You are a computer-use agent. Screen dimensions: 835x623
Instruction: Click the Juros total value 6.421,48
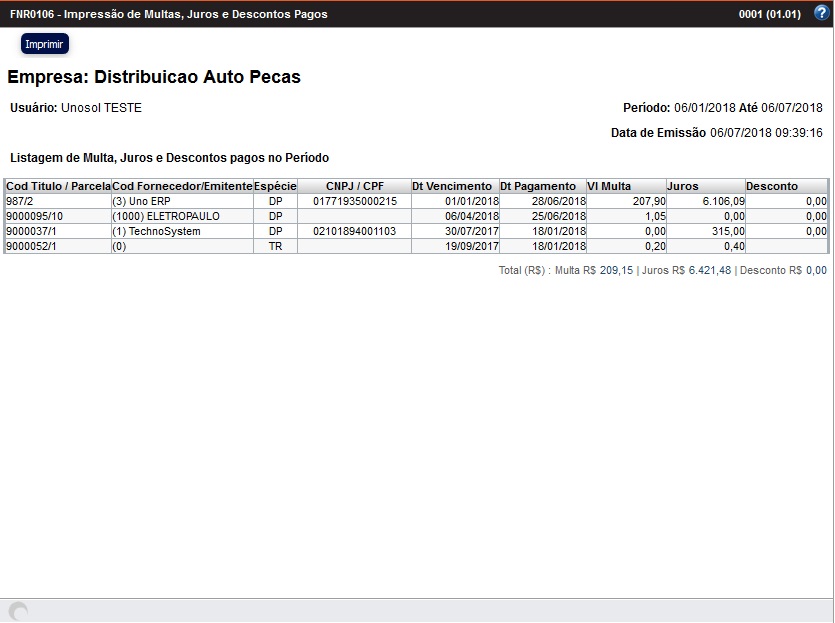pos(709,270)
